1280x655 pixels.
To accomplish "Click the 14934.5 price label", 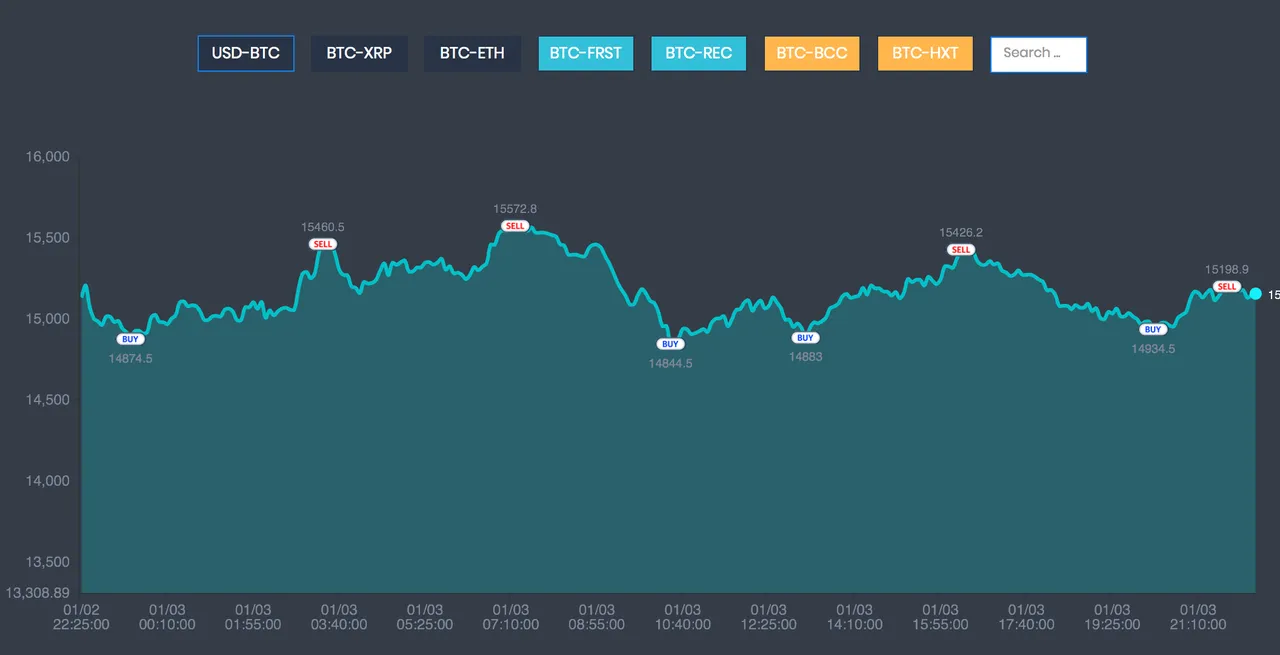I will pos(1153,349).
